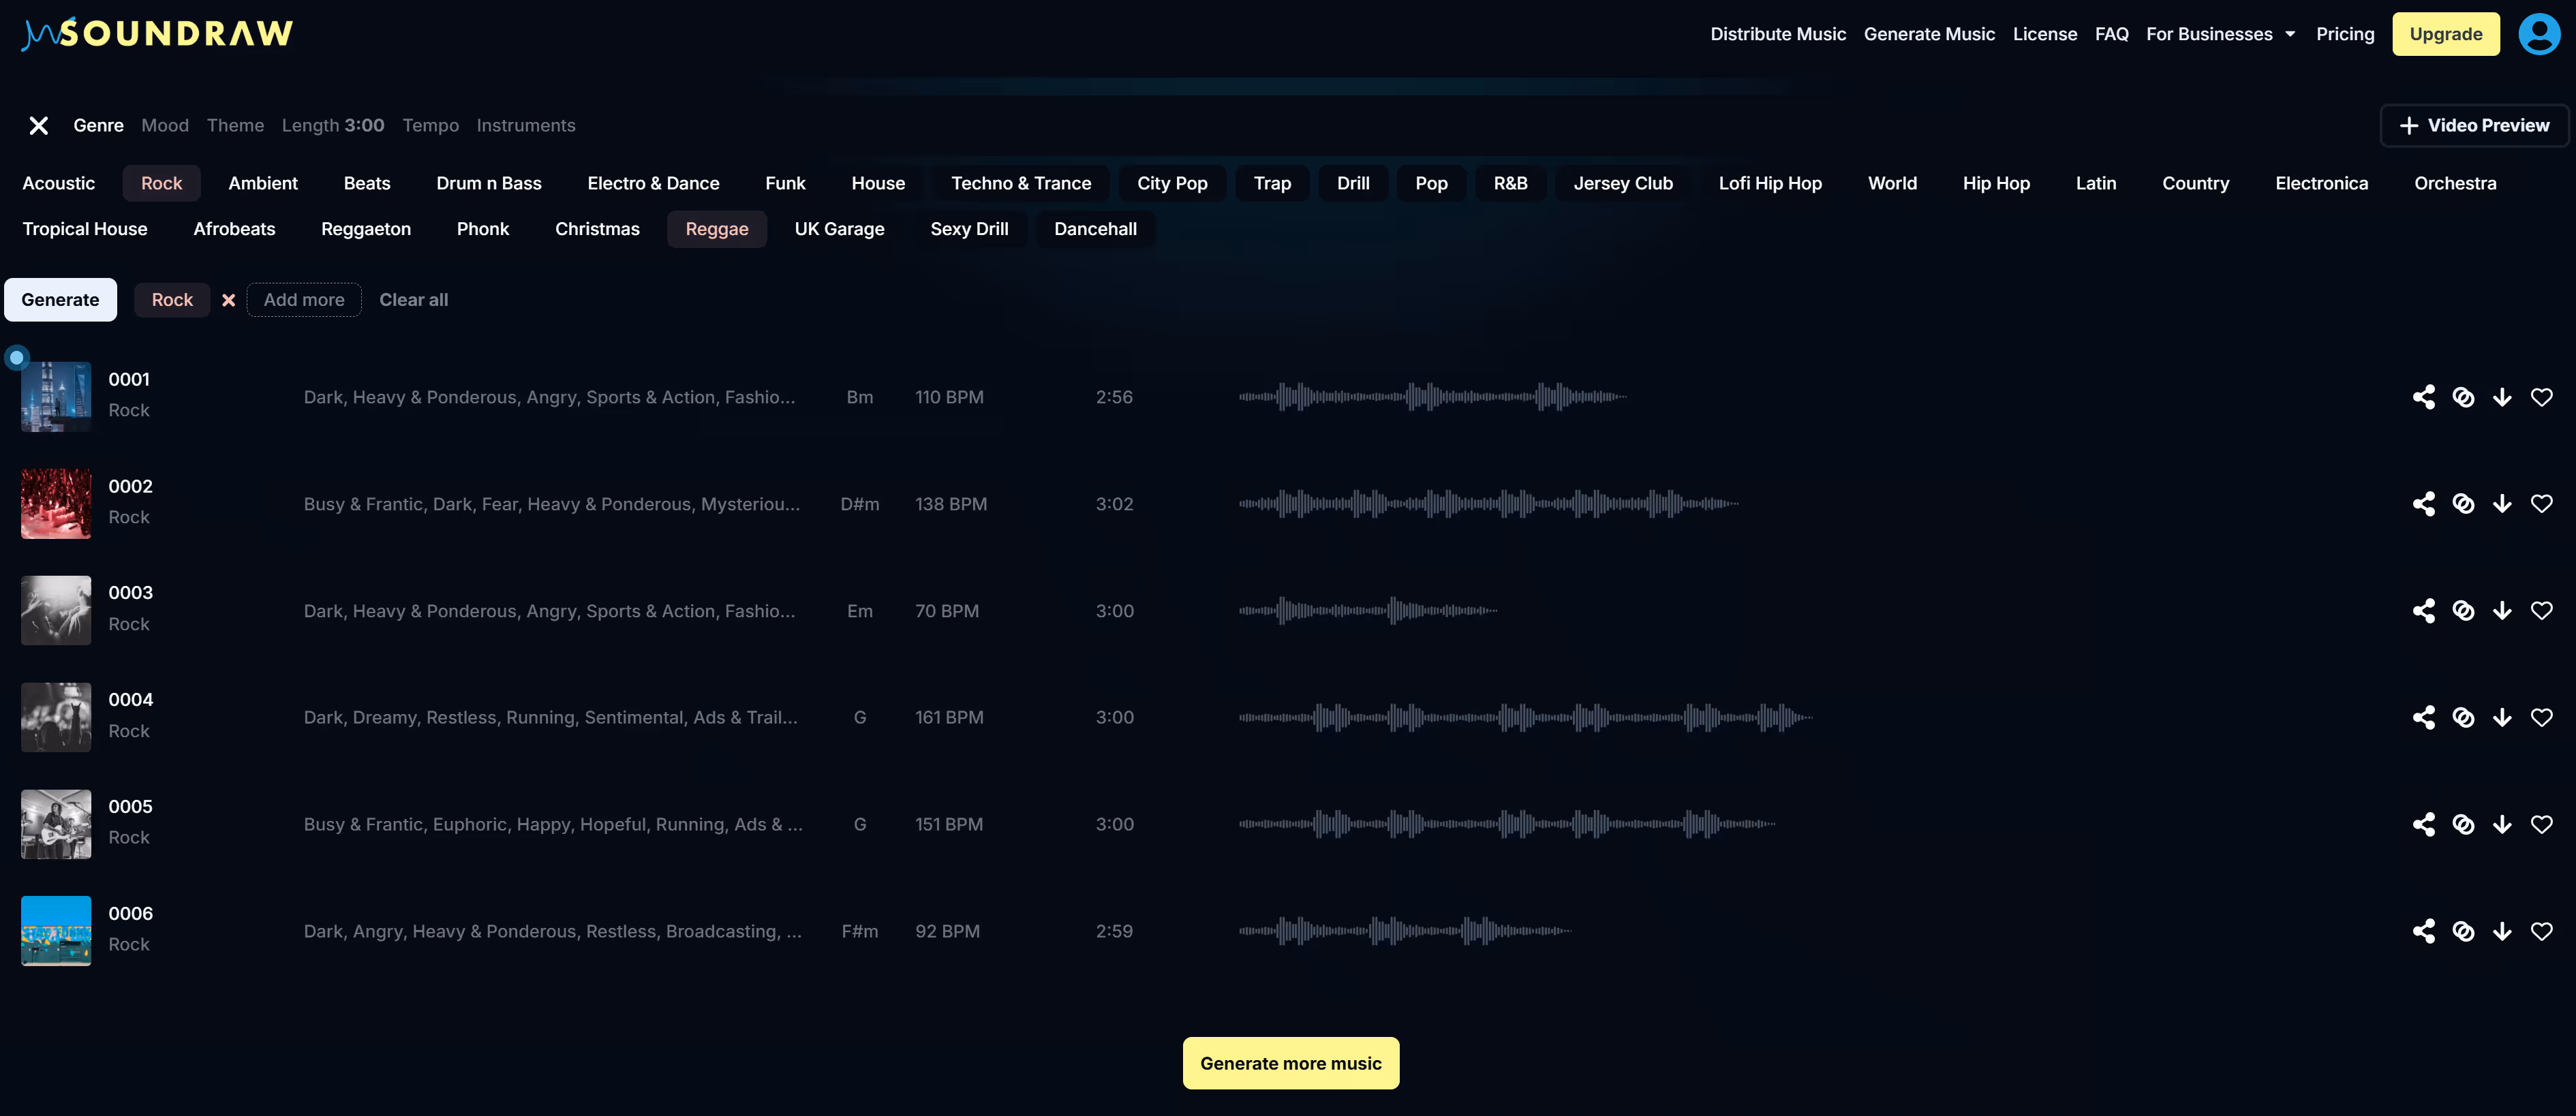Seek within track 0006 waveform
Viewport: 2576px width, 1116px height.
click(1405, 932)
